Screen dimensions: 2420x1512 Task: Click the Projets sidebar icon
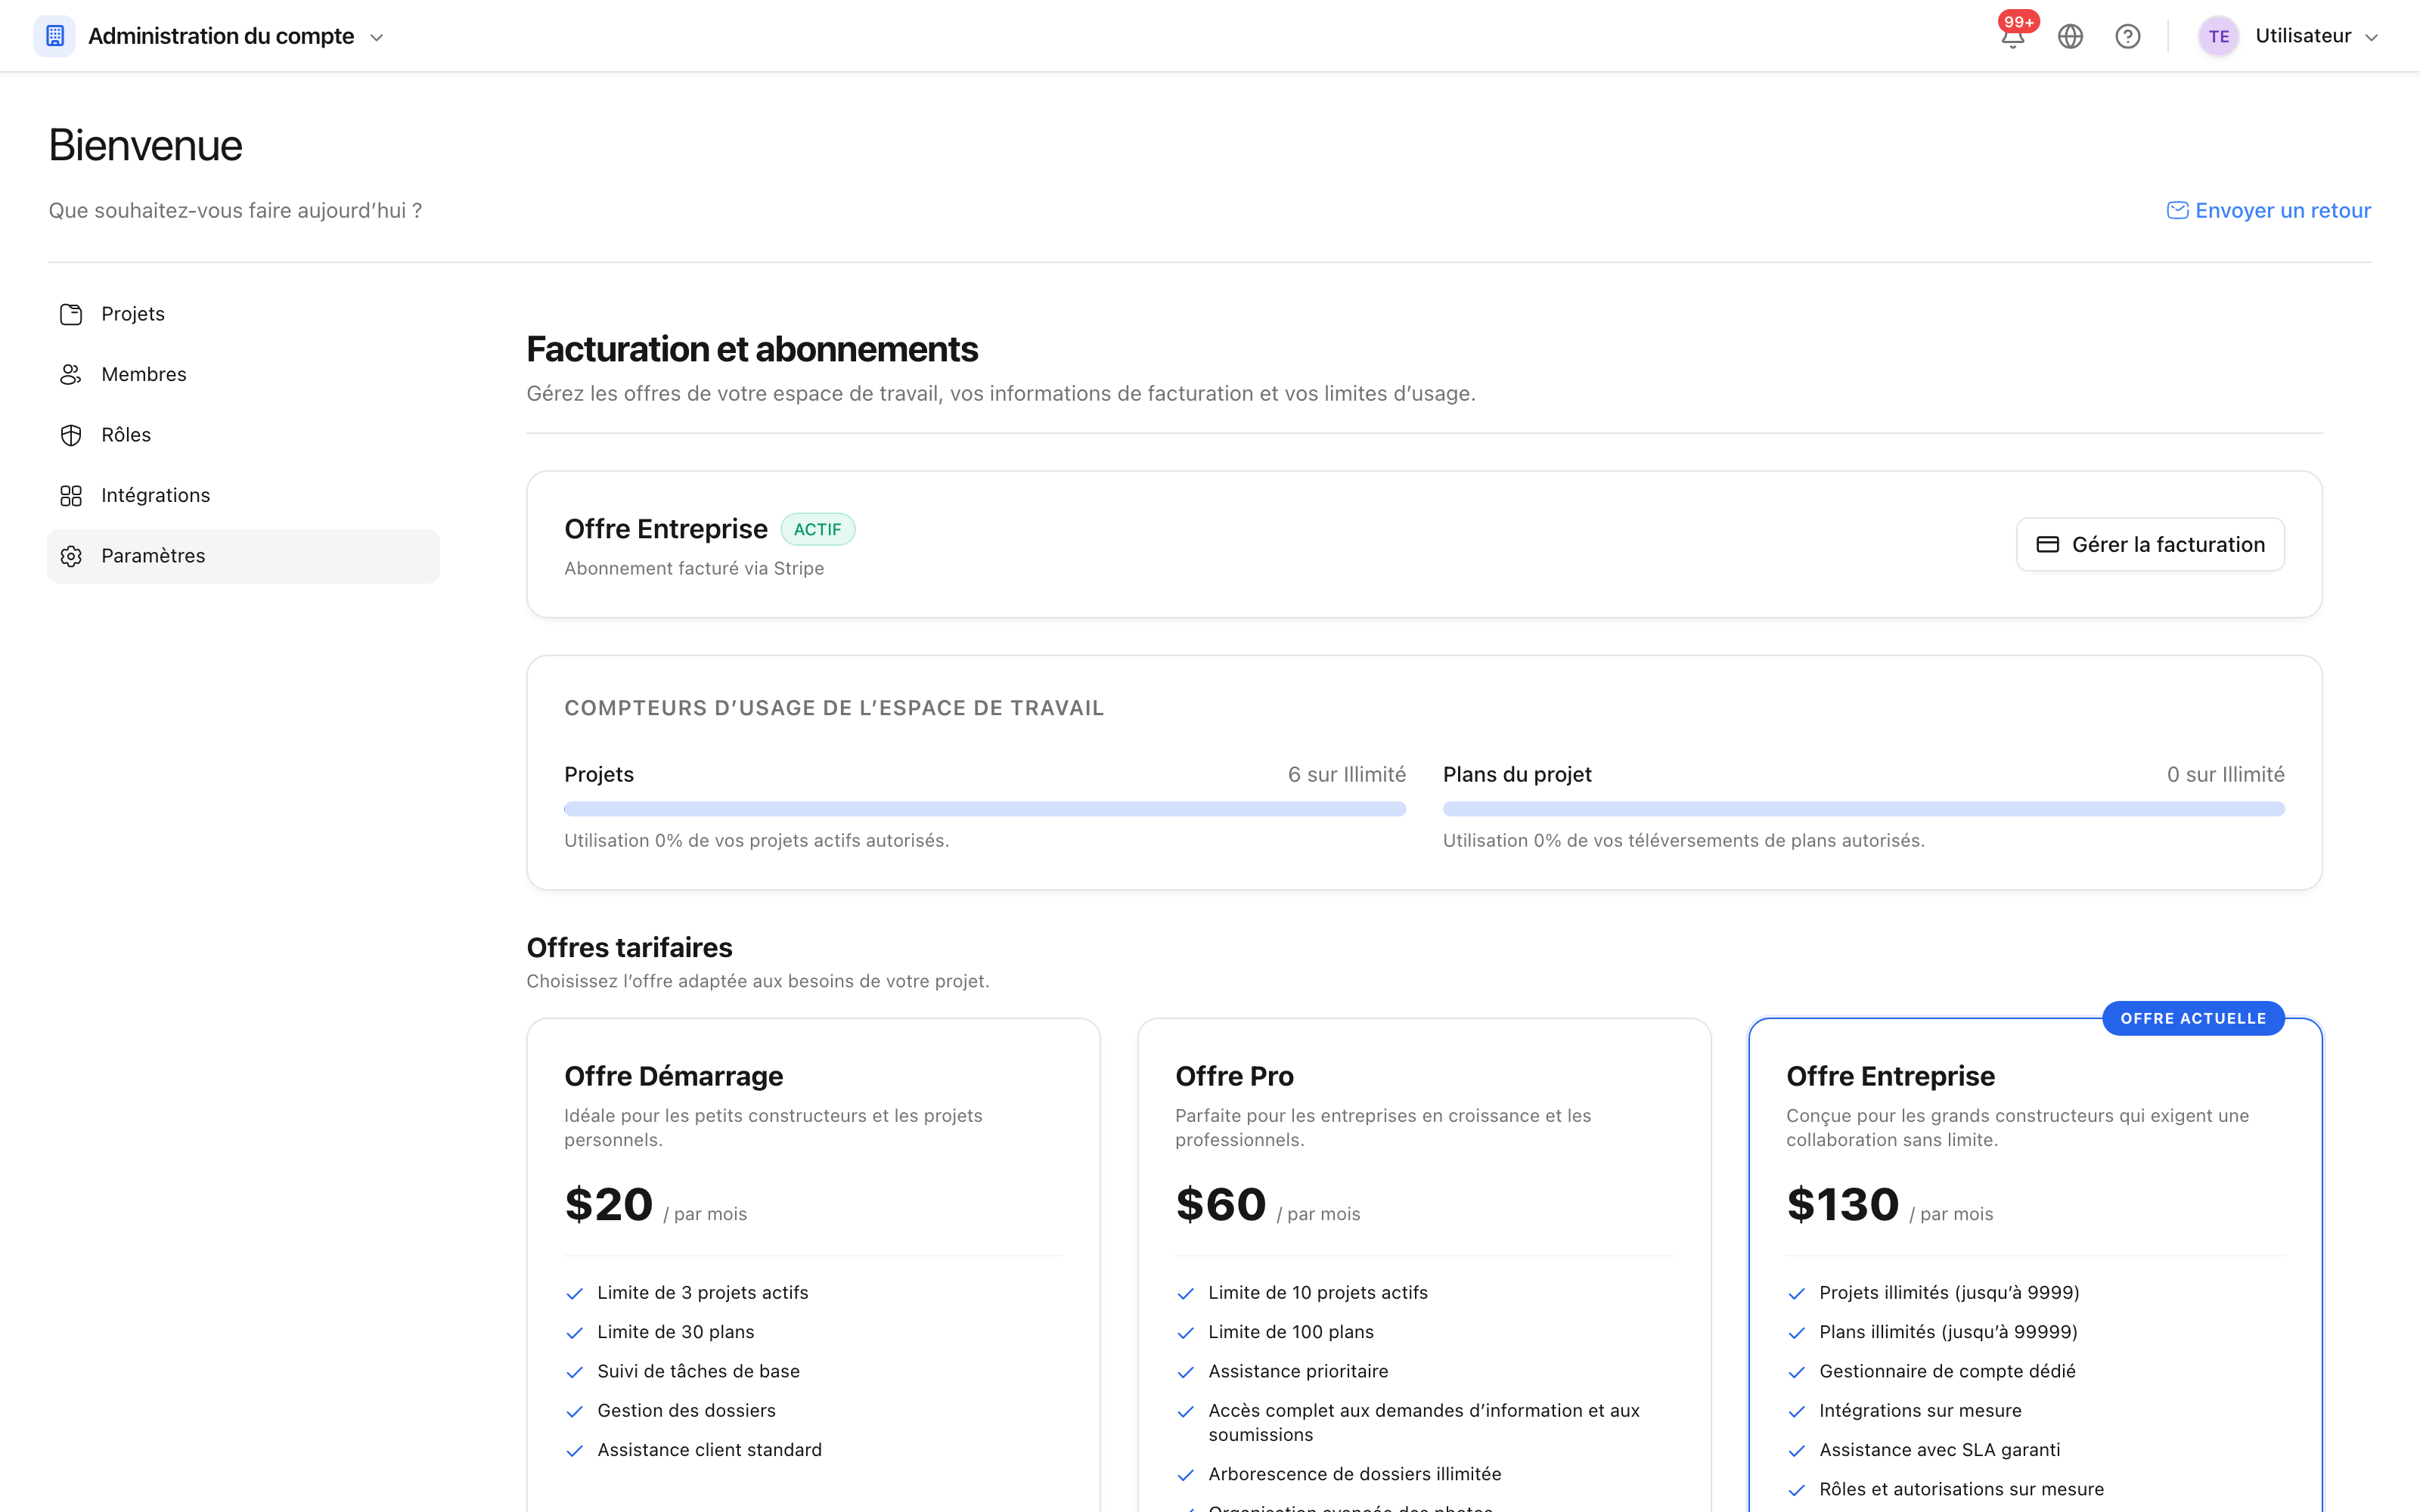[71, 314]
